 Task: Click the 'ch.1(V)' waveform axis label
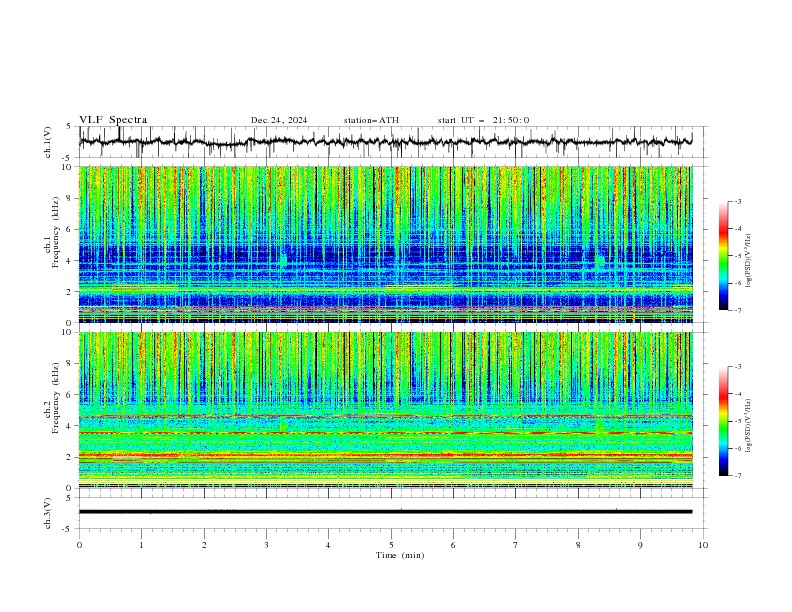pos(48,142)
